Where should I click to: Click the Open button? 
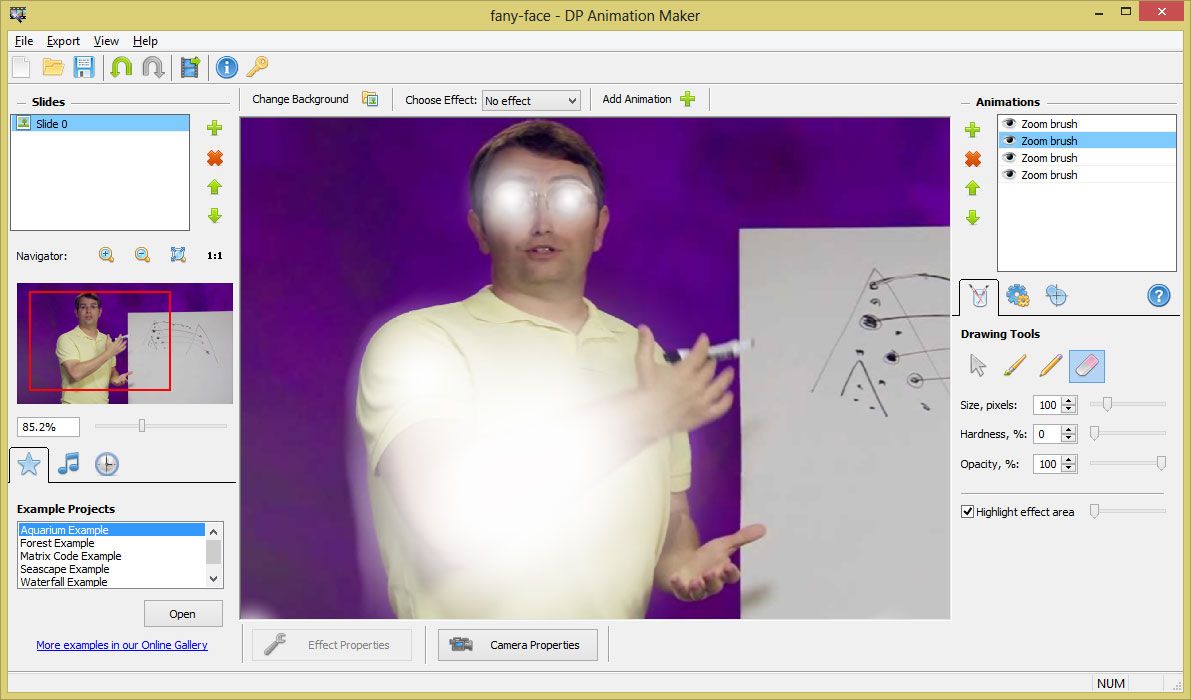[182, 613]
